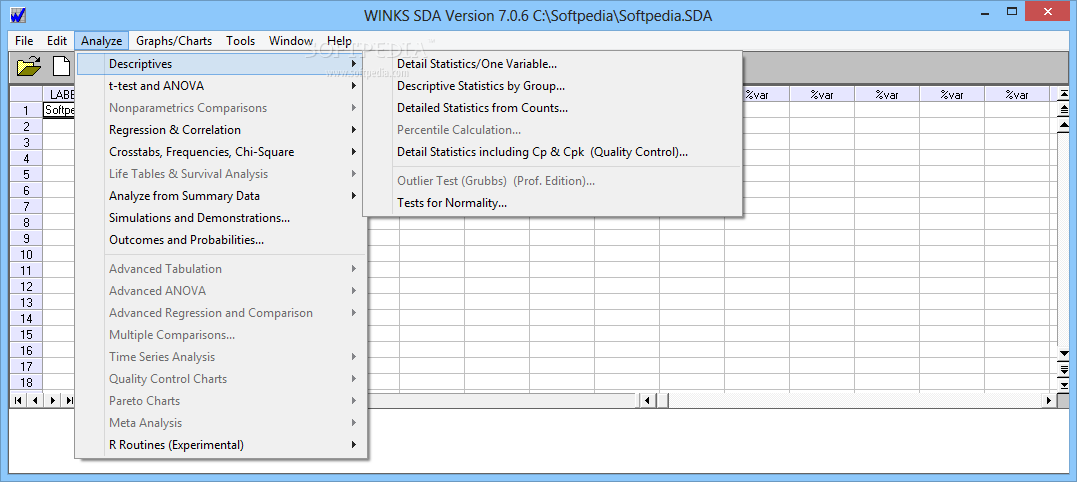Open the Graphs/Charts menu

[x=174, y=41]
